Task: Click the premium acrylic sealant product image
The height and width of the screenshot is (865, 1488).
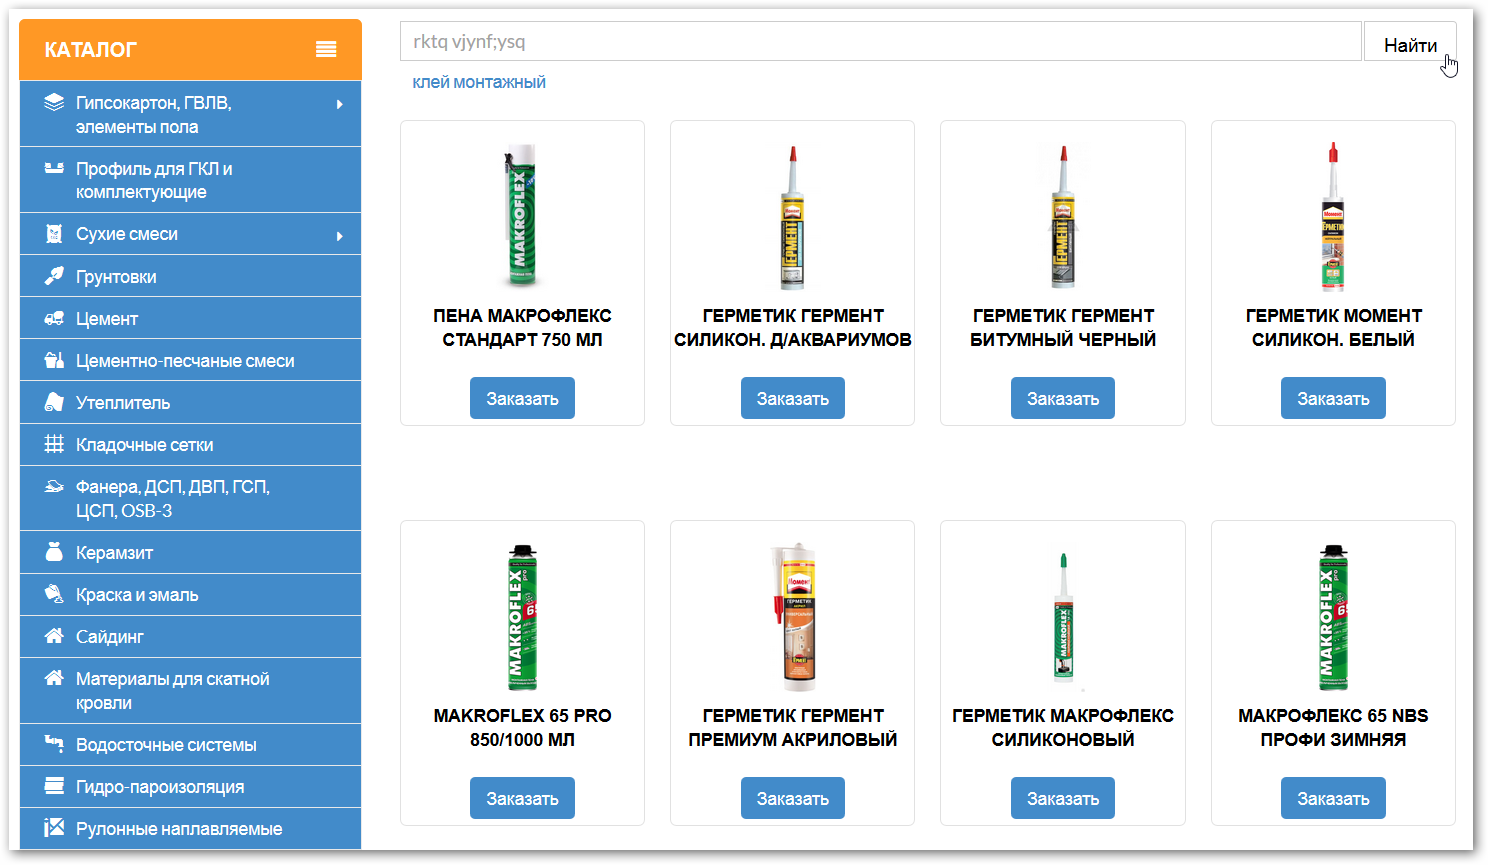Action: [794, 617]
